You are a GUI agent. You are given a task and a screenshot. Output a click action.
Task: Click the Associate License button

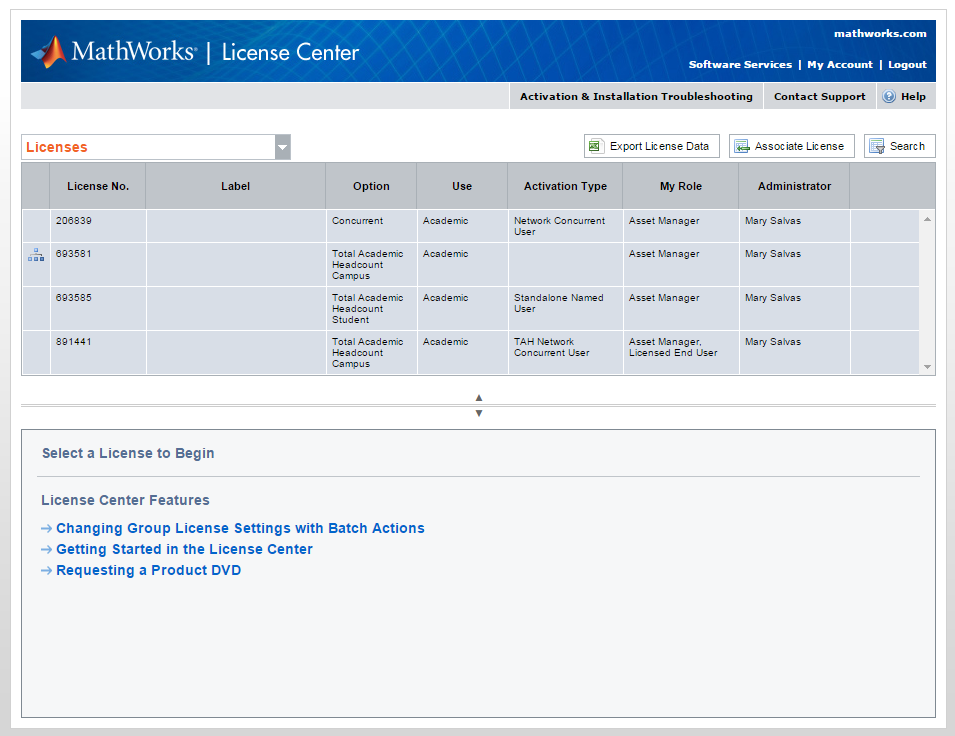pyautogui.click(x=792, y=146)
